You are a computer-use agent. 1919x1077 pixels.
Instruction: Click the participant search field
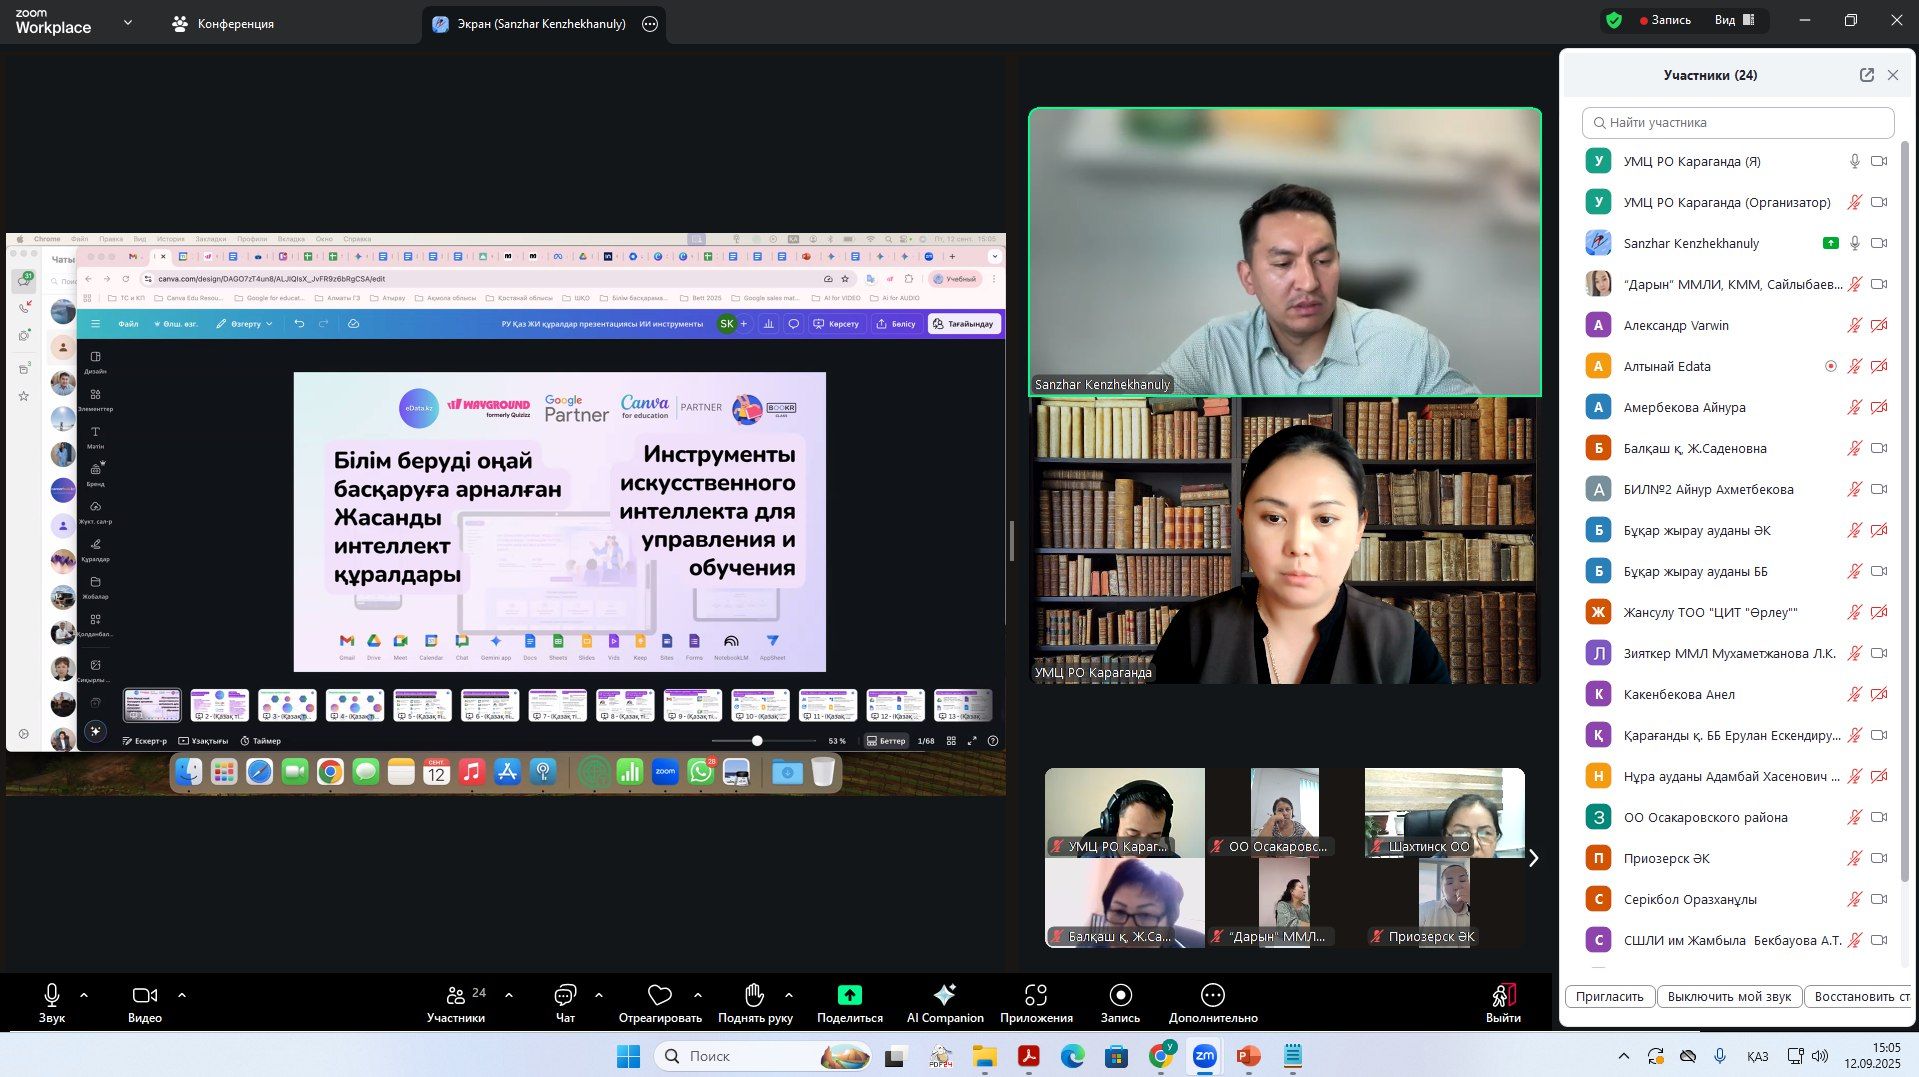(1738, 123)
